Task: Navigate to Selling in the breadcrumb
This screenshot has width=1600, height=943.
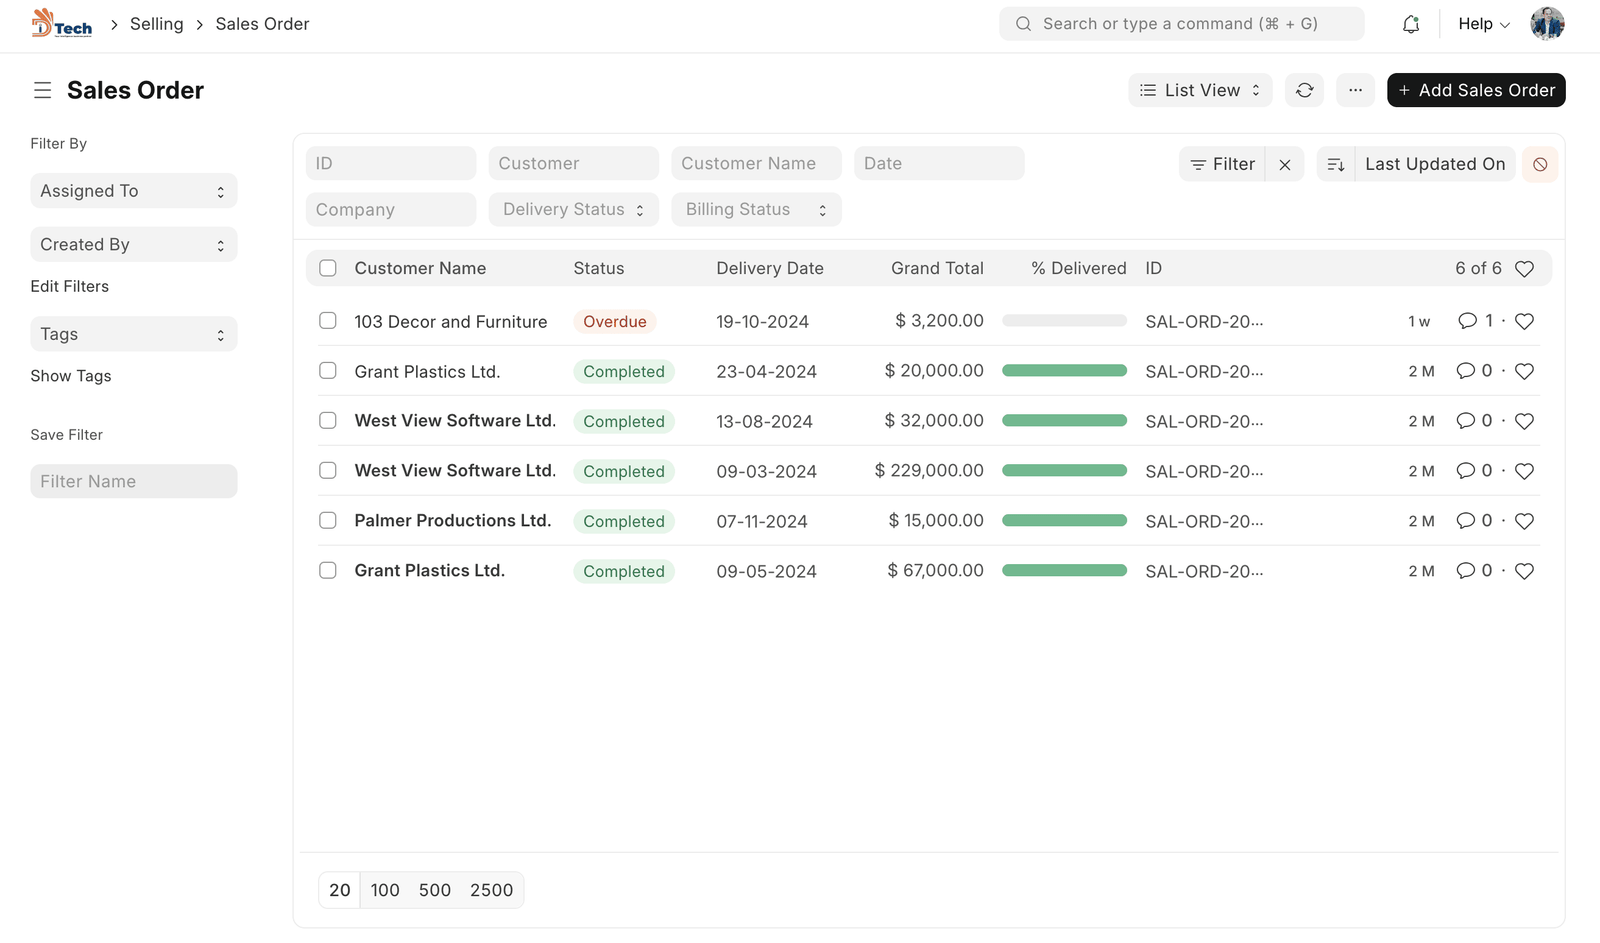Action: coord(157,24)
